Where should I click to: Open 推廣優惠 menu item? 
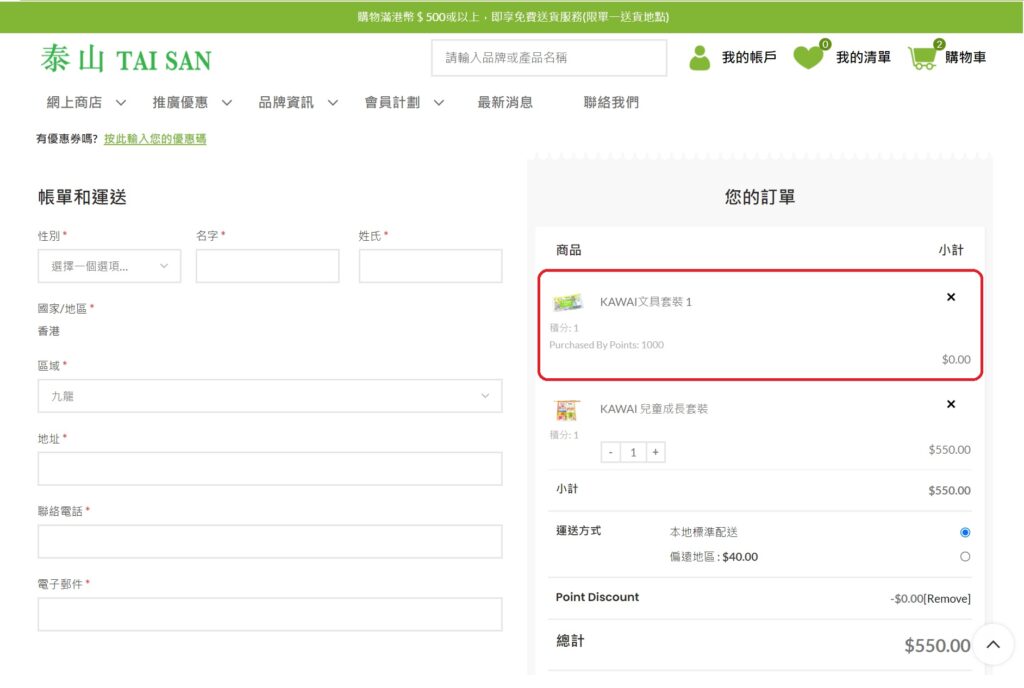tap(180, 102)
